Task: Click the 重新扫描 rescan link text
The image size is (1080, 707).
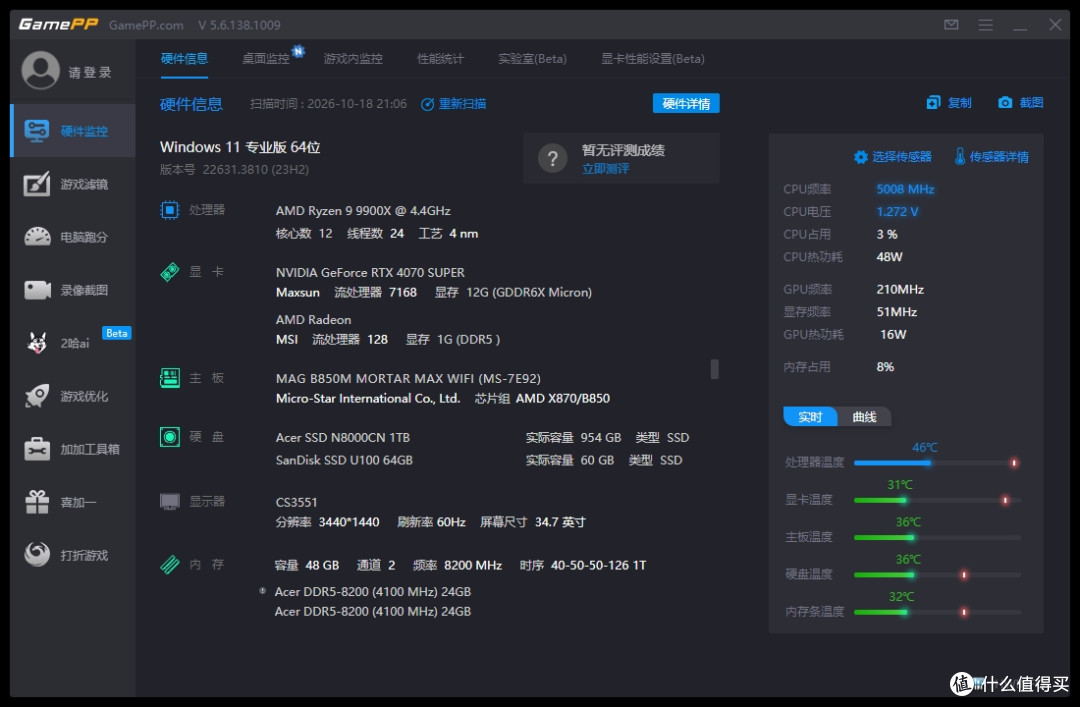Action: pos(462,104)
